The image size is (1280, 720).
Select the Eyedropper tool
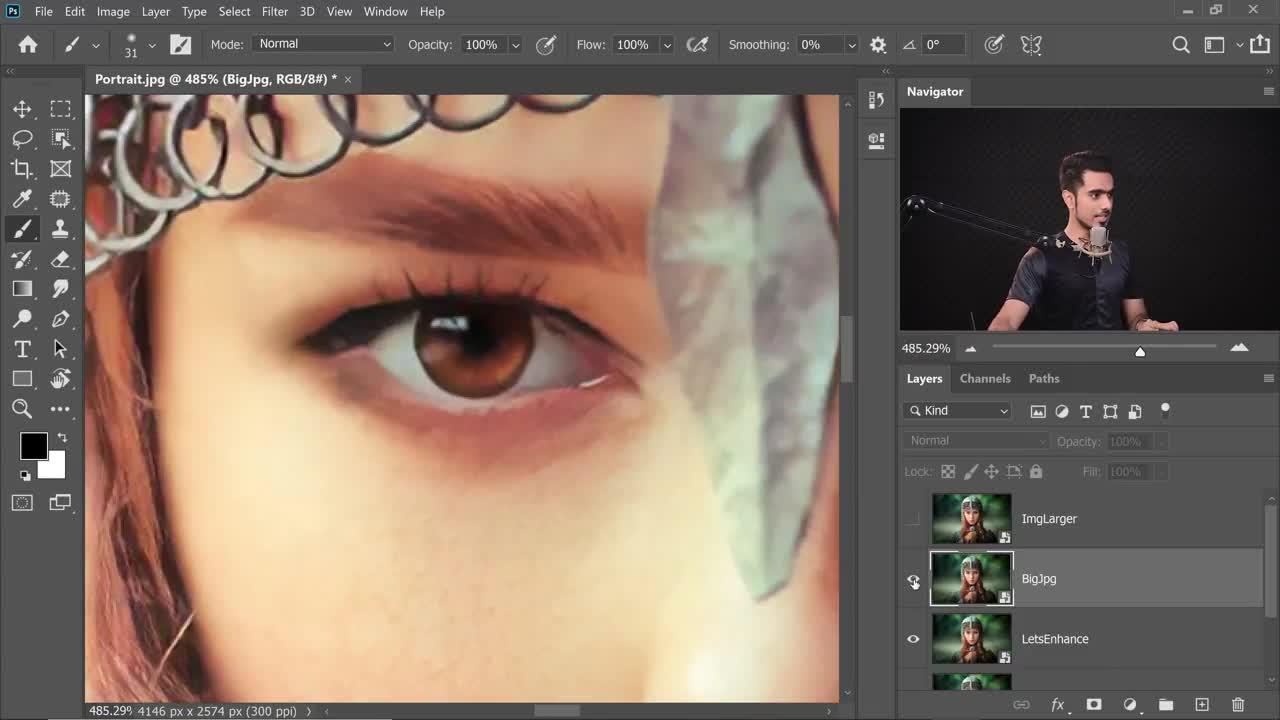coord(22,199)
